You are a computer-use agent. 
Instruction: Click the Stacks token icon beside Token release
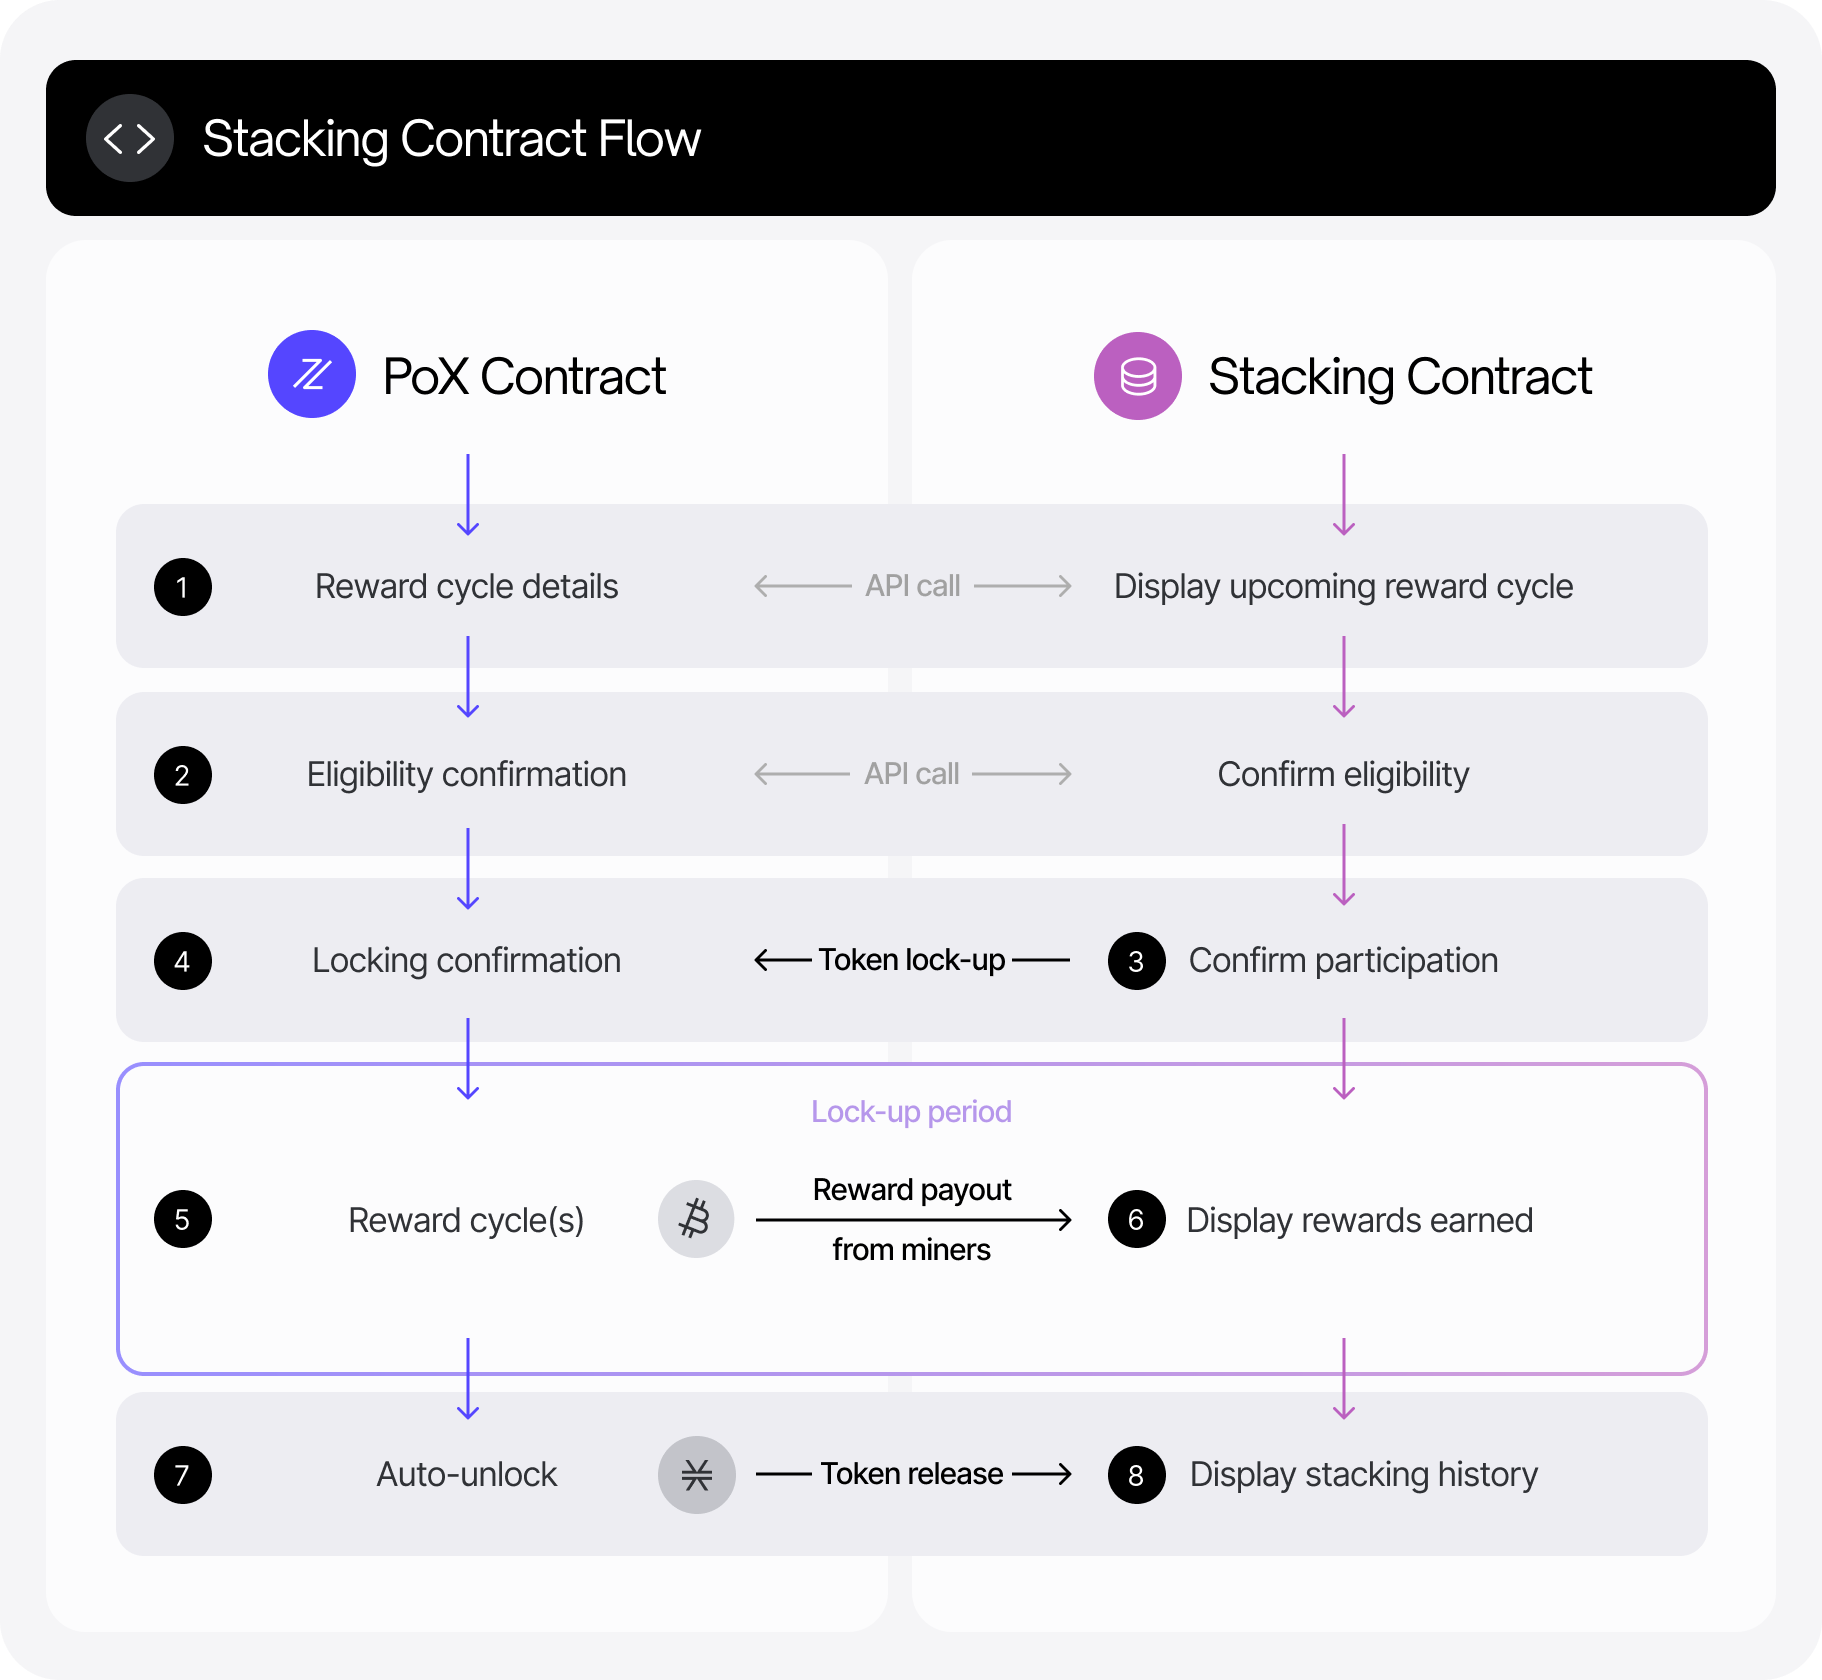(x=697, y=1475)
